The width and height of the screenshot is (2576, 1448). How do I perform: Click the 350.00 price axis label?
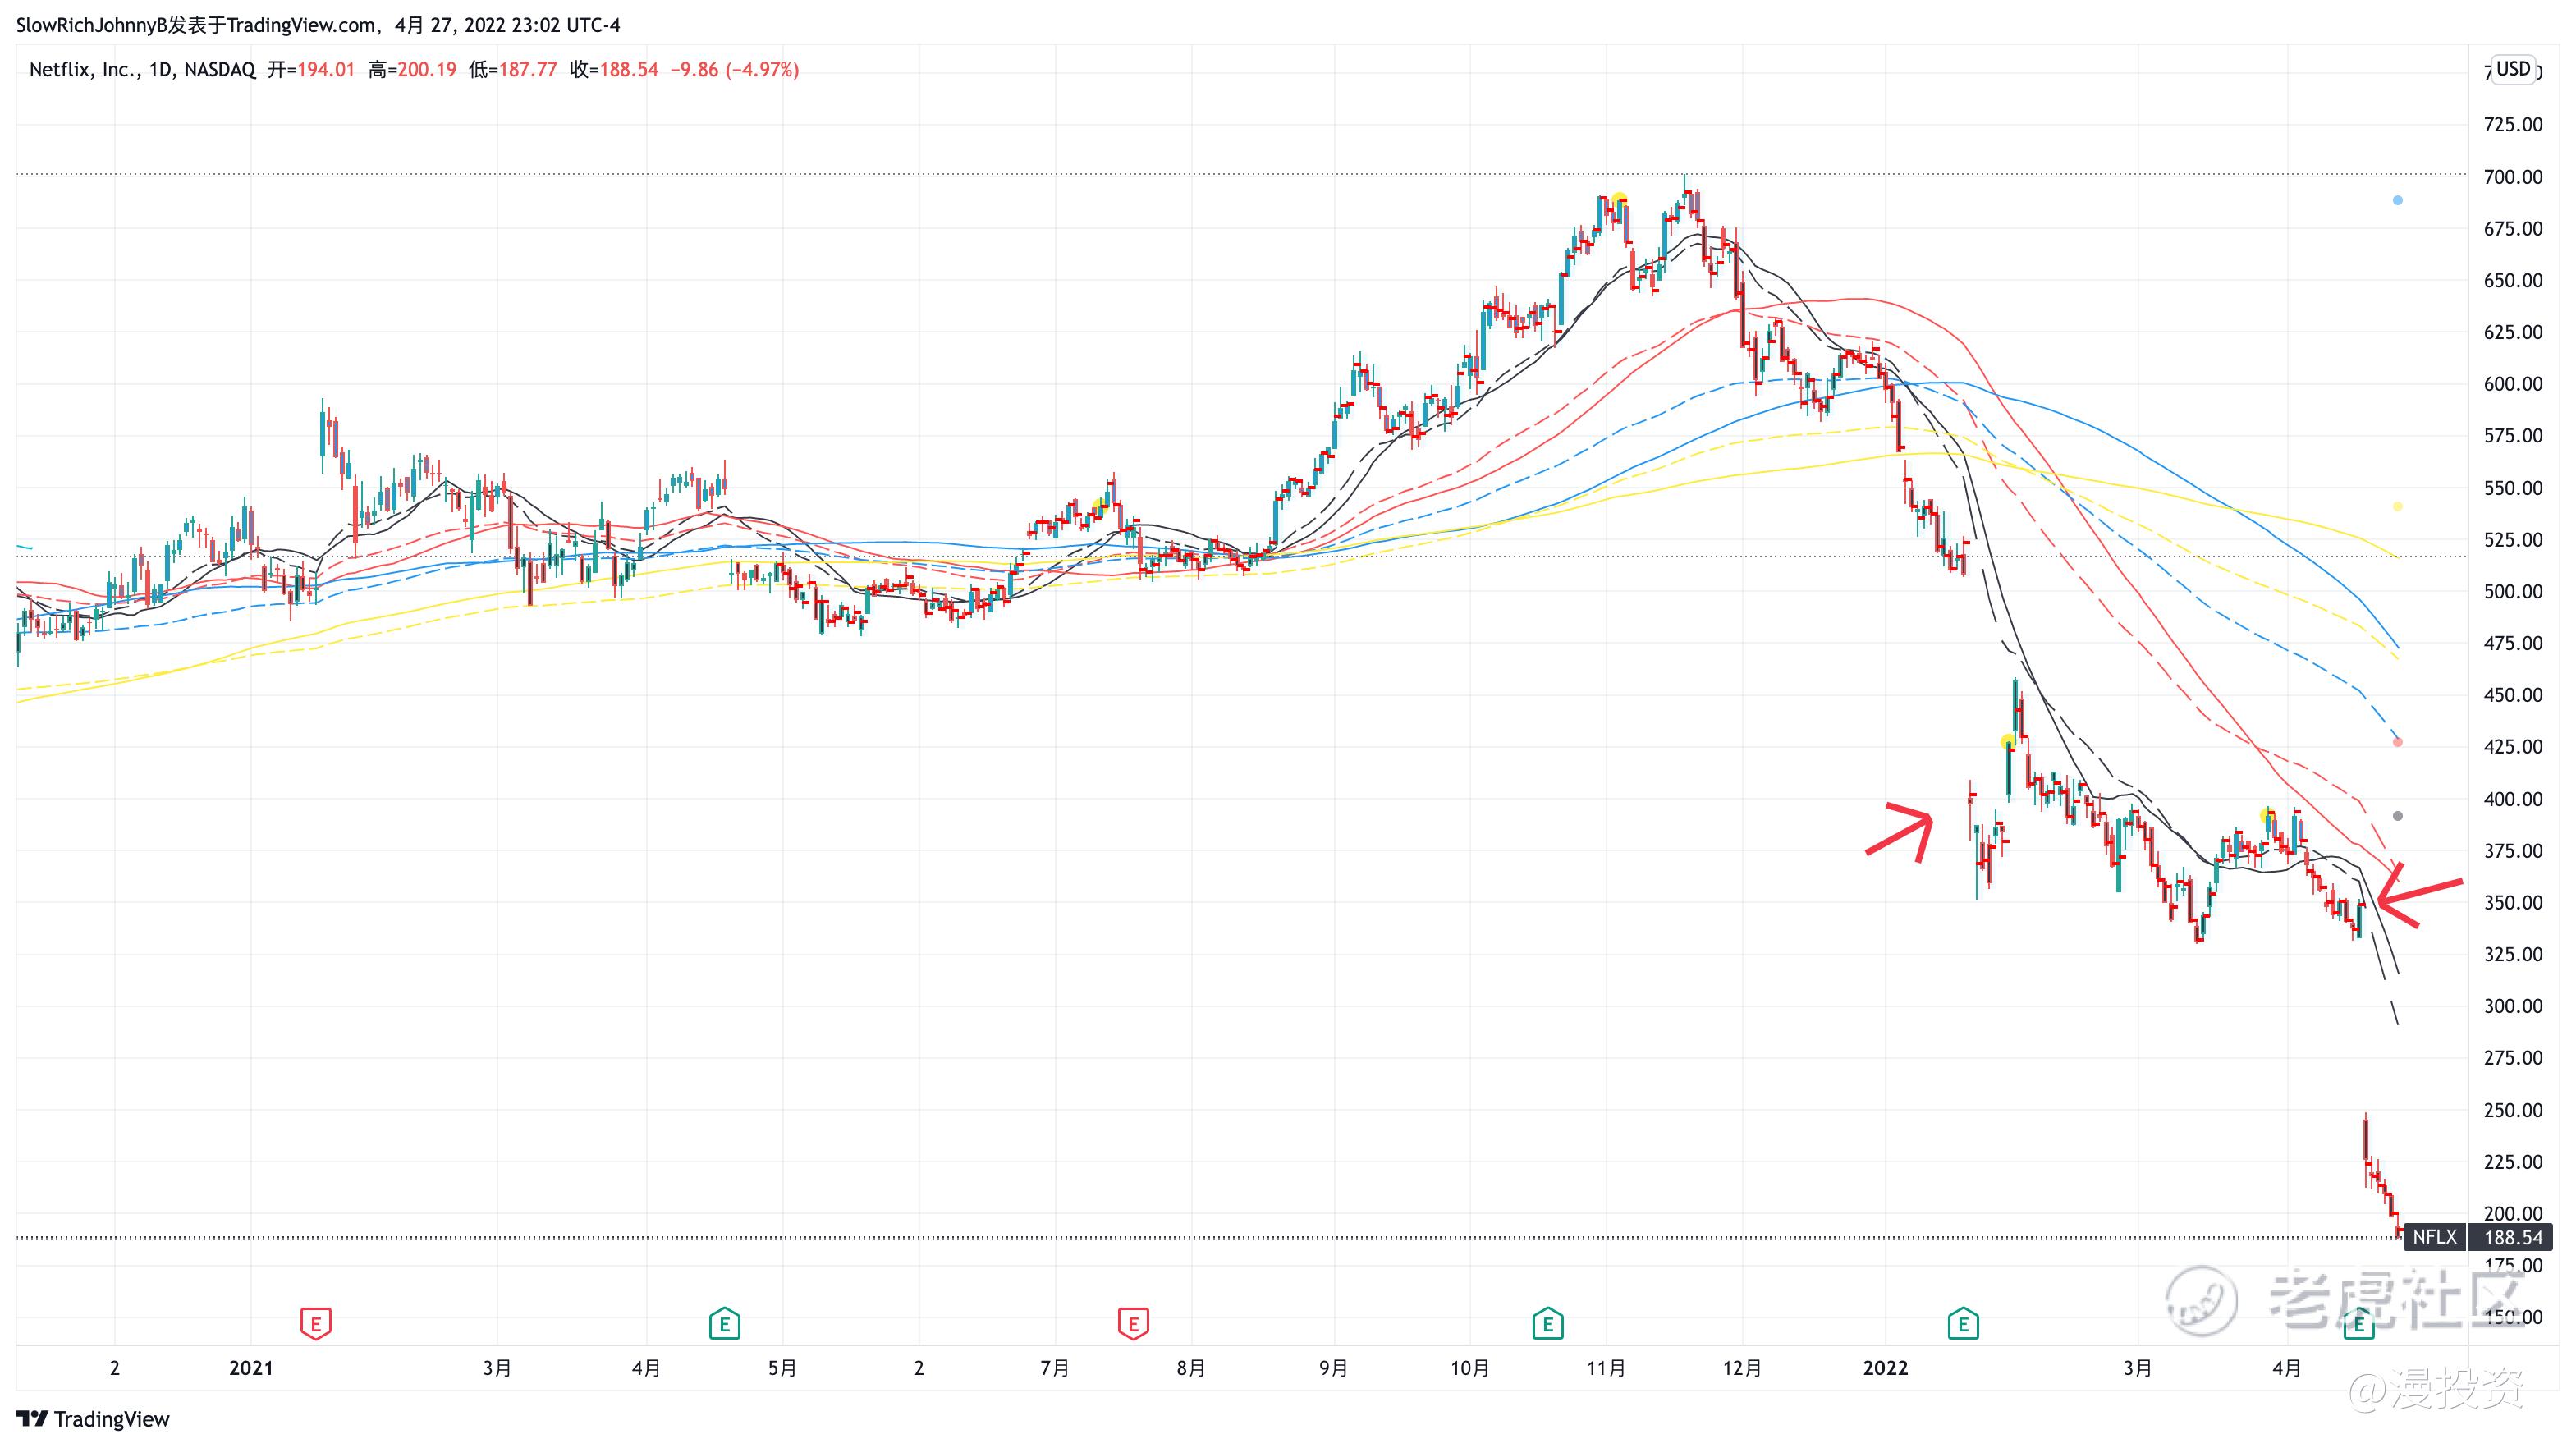pyautogui.click(x=2513, y=903)
